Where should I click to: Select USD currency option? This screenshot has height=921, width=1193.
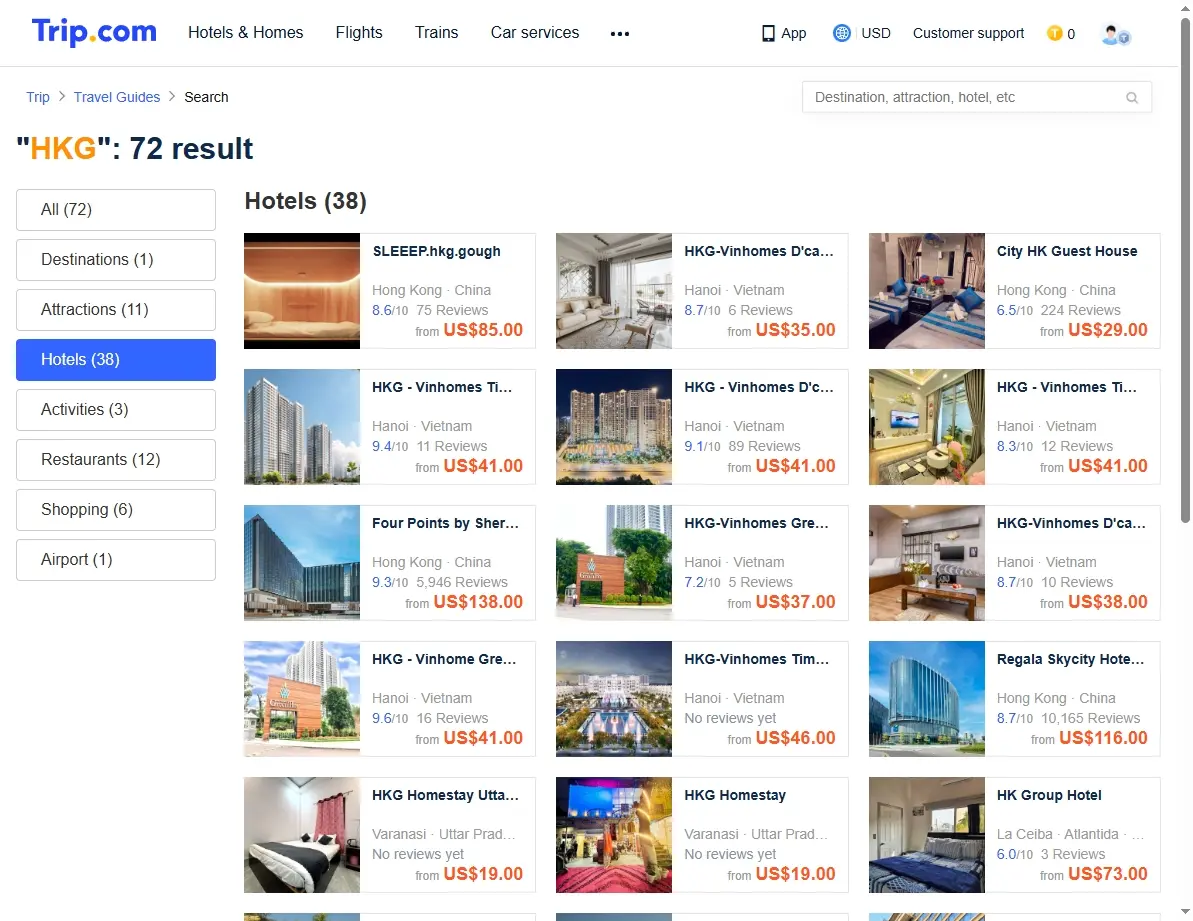(876, 33)
